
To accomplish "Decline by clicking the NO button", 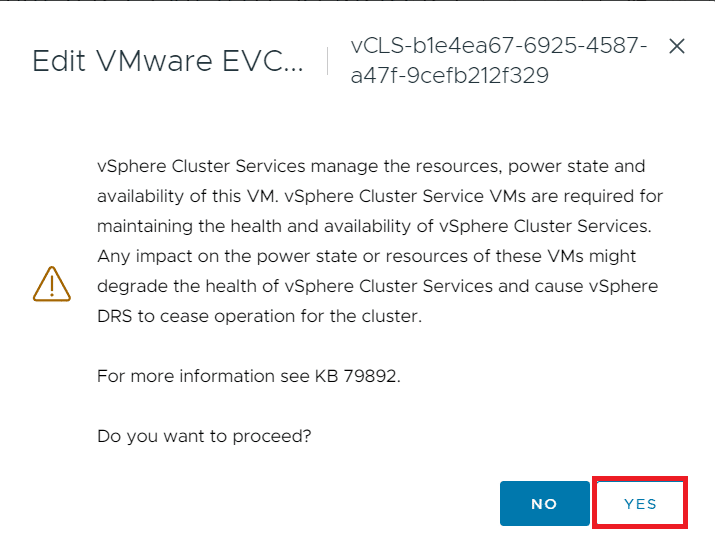I will point(544,503).
